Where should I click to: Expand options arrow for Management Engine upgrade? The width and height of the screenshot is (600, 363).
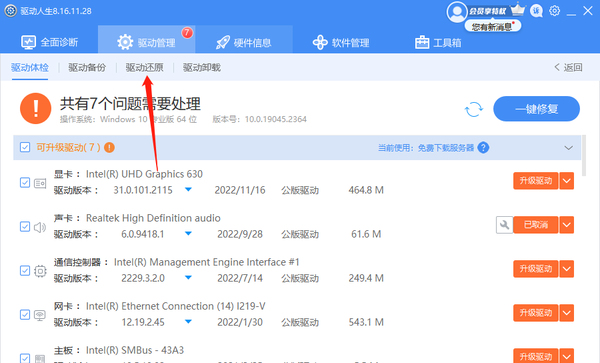point(567,269)
